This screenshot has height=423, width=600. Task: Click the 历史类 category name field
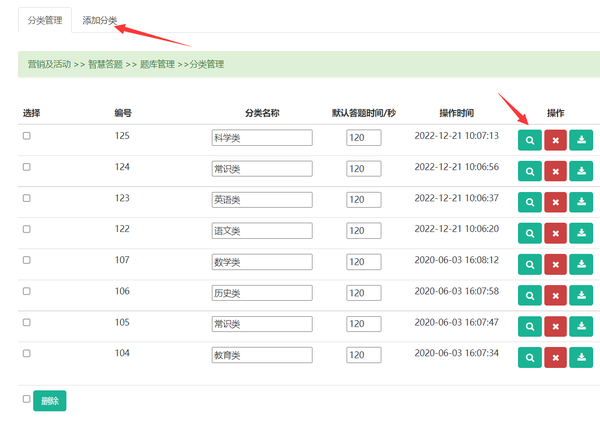click(x=262, y=293)
